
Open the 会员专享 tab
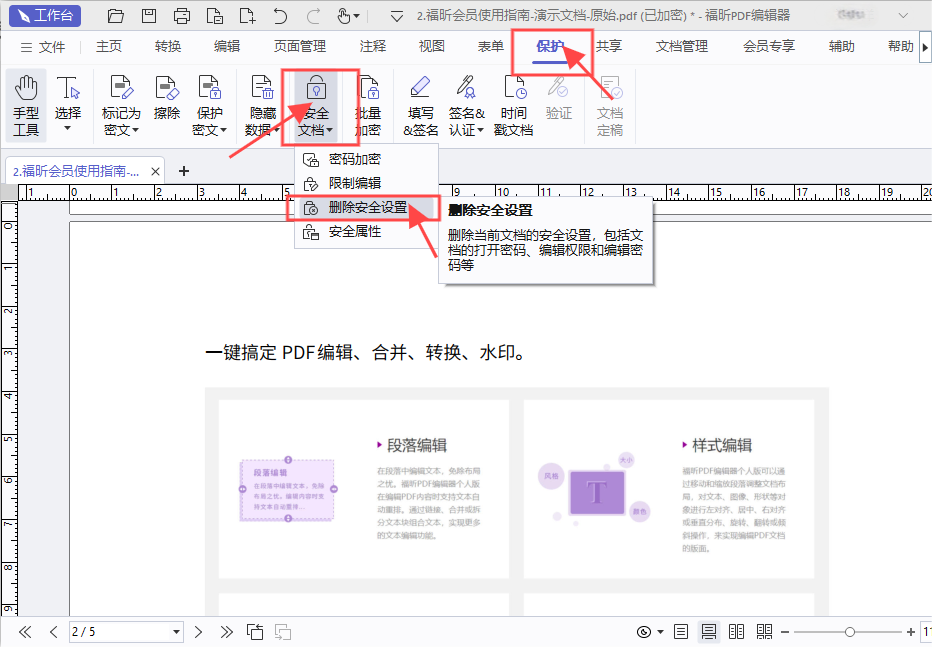769,46
